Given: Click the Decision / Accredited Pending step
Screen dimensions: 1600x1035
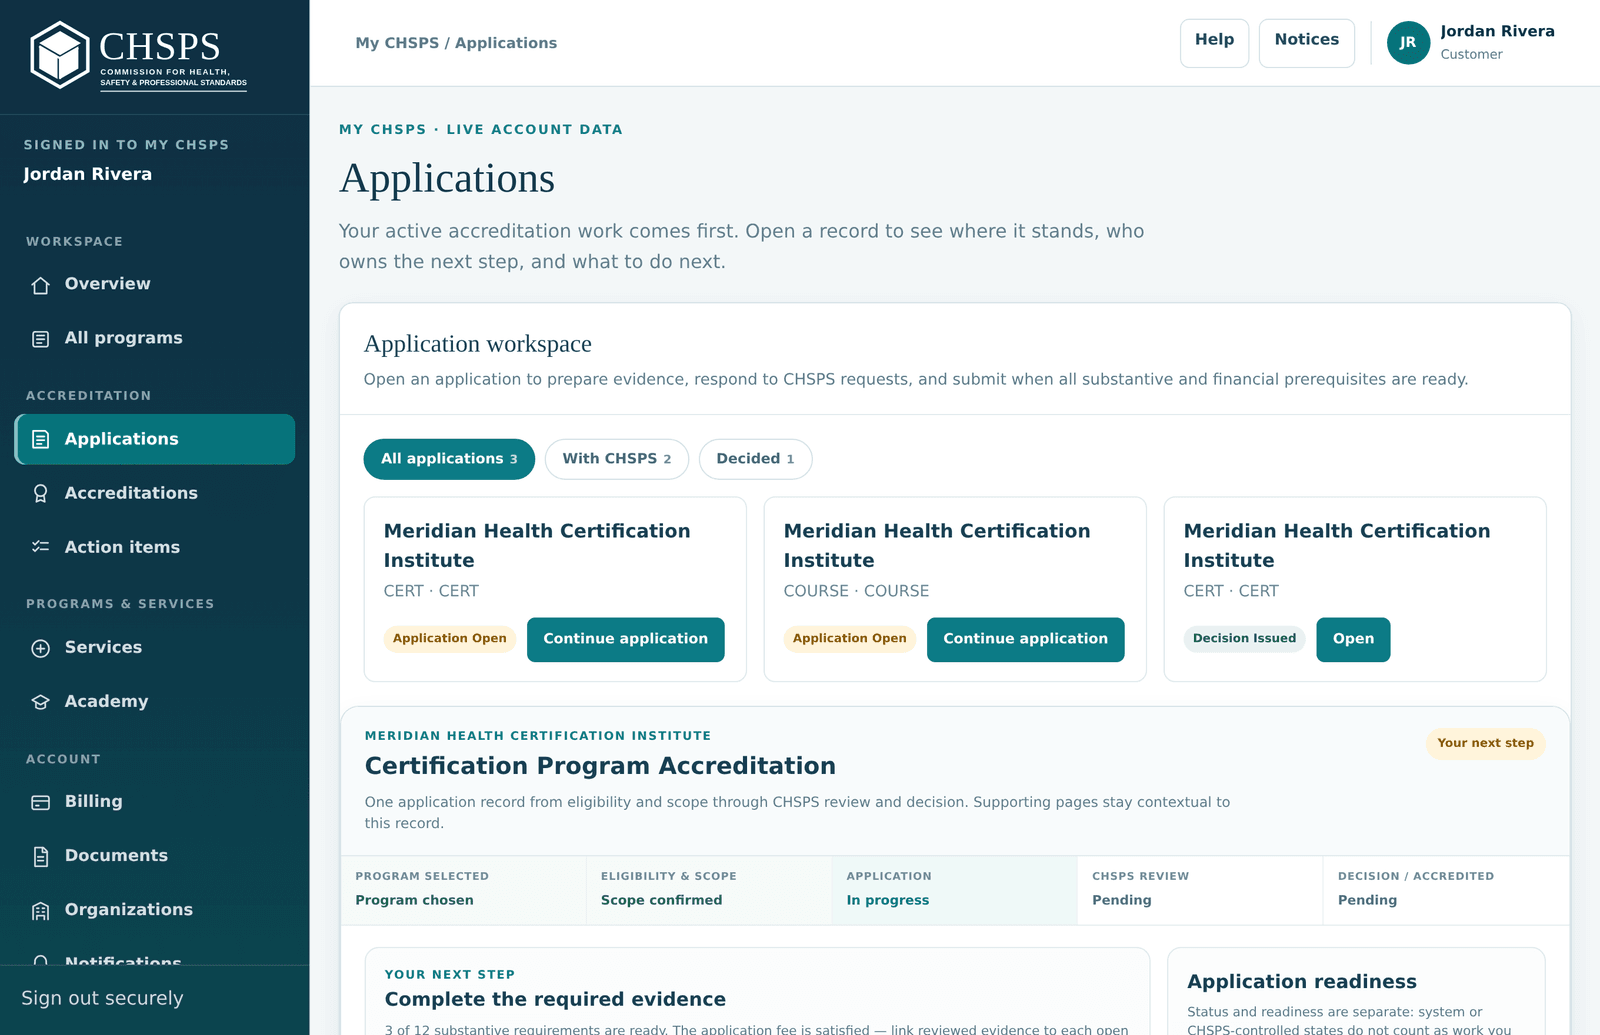Looking at the screenshot, I should click(x=1446, y=889).
